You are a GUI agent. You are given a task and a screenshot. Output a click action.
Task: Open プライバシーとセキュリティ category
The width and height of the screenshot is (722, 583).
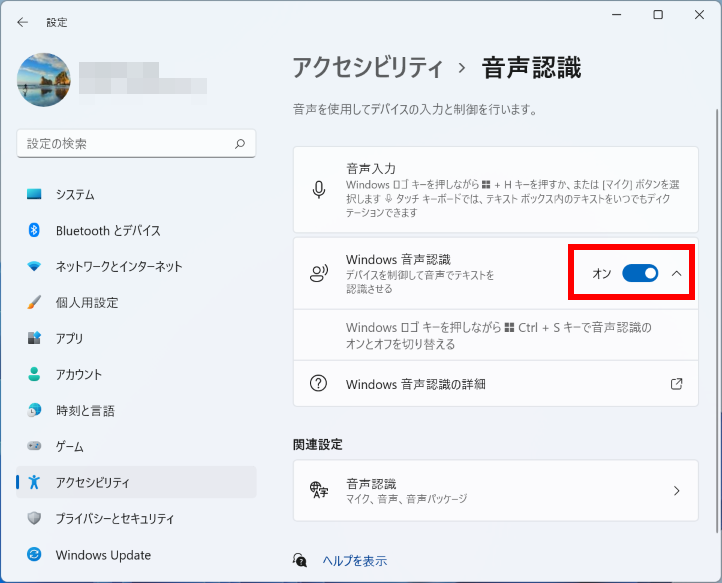coord(136,519)
